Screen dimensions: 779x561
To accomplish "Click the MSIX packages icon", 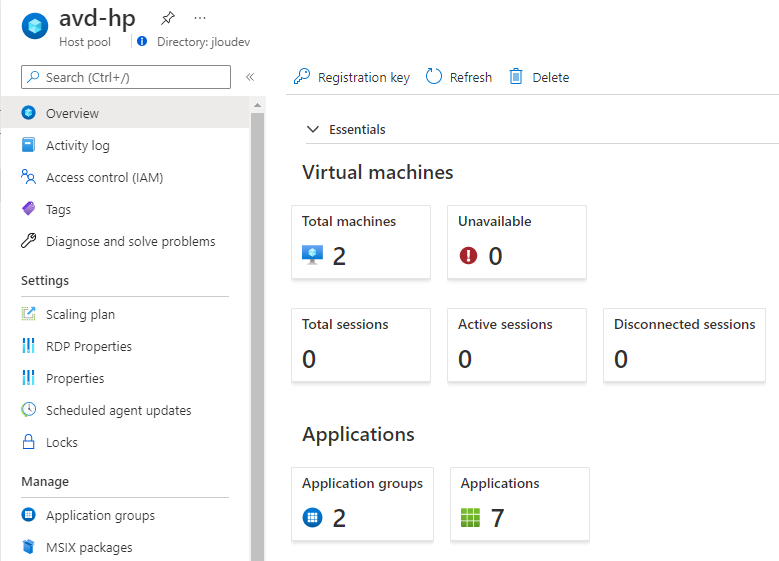I will coord(29,547).
